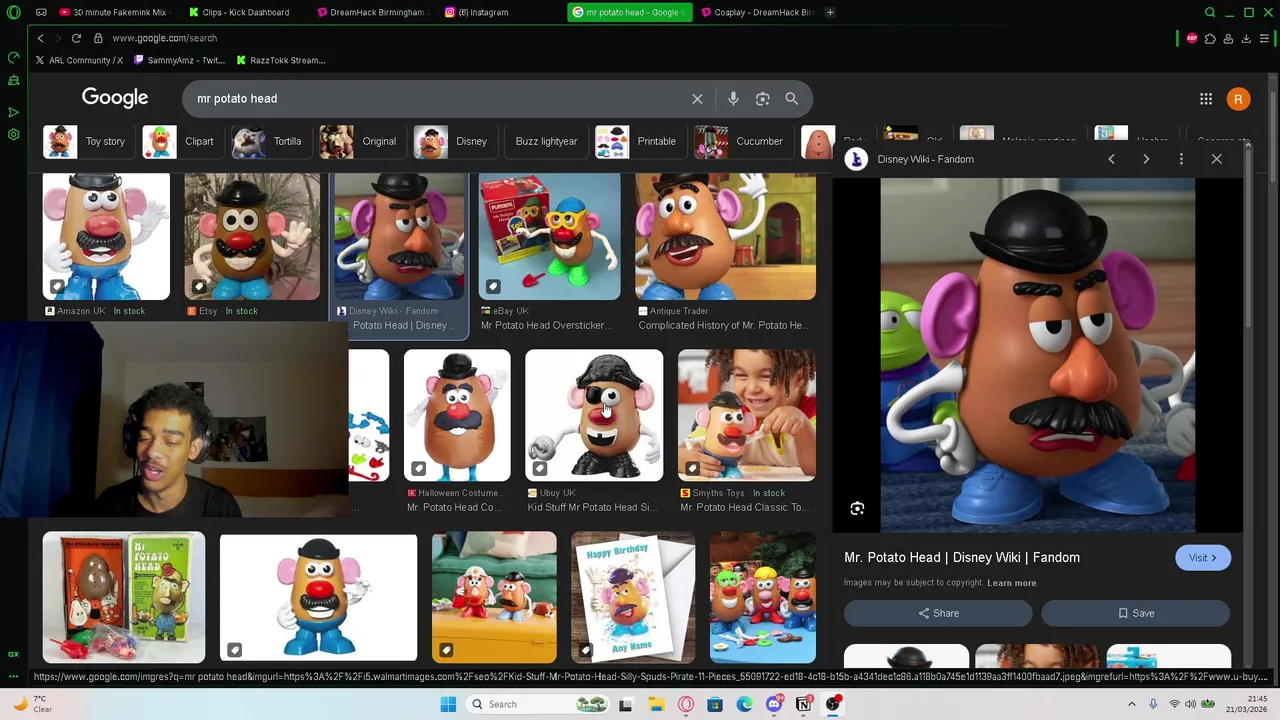Open Amazon UK potato head thumbnail
Image resolution: width=1280 pixels, height=720 pixels.
(x=106, y=237)
